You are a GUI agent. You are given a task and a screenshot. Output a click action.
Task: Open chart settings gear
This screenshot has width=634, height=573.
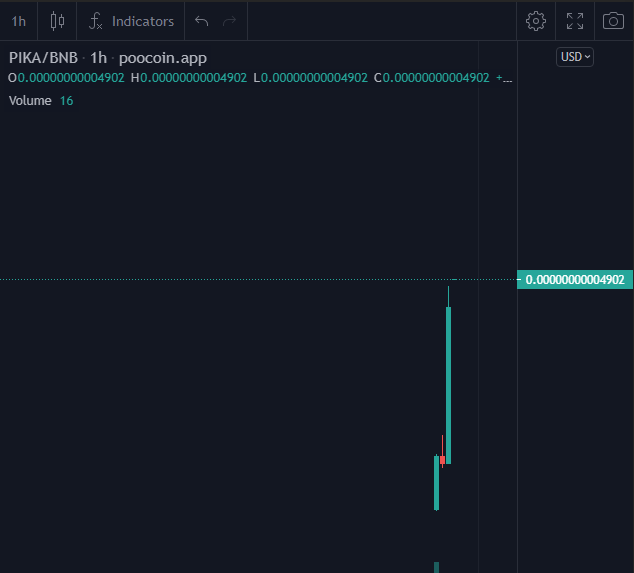(x=536, y=21)
